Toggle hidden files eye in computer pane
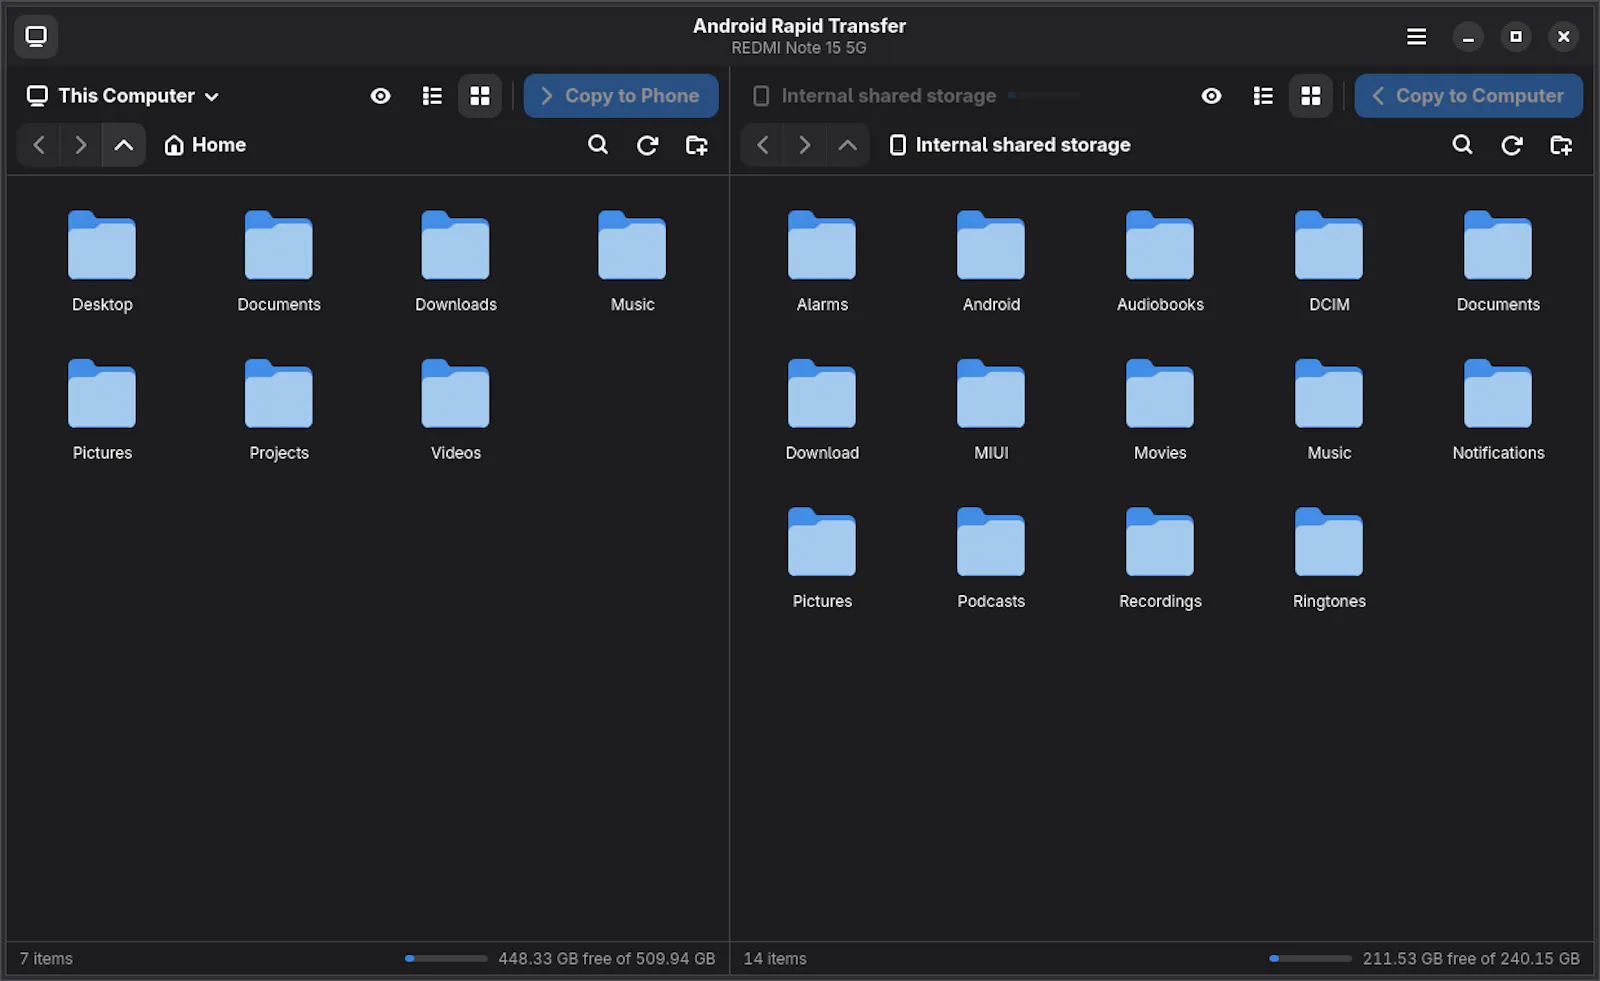This screenshot has width=1600, height=981. (380, 96)
